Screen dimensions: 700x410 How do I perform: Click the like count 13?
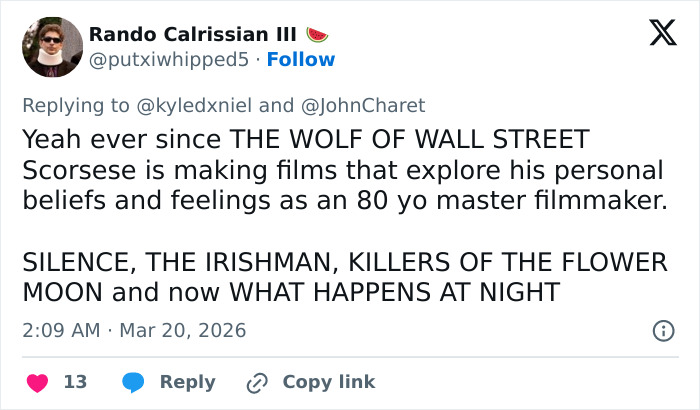(75, 382)
